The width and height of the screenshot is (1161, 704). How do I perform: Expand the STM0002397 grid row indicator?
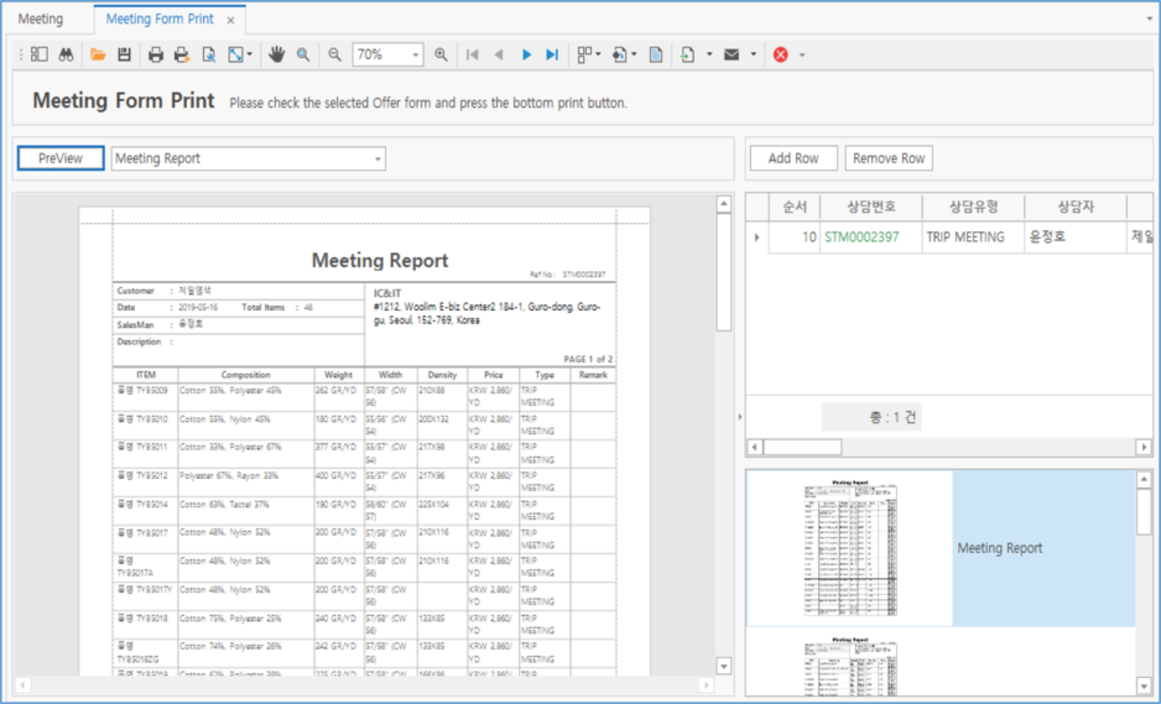pos(756,238)
